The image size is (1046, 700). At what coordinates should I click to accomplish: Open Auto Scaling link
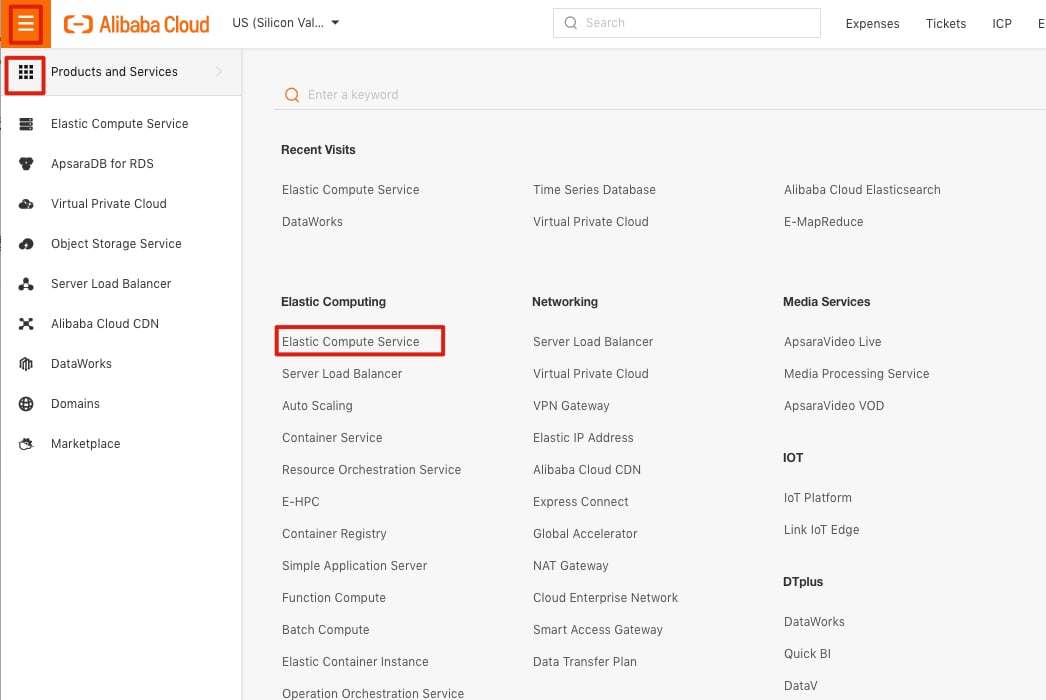317,406
